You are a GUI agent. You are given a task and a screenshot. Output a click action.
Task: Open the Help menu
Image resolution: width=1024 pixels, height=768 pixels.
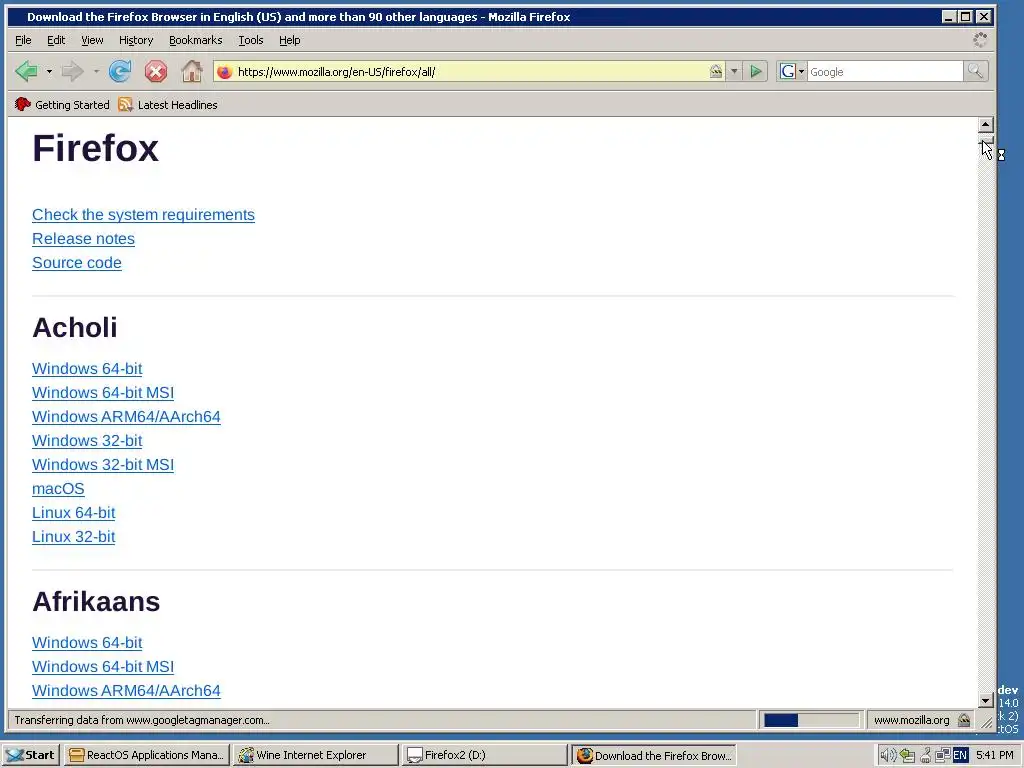[x=289, y=40]
